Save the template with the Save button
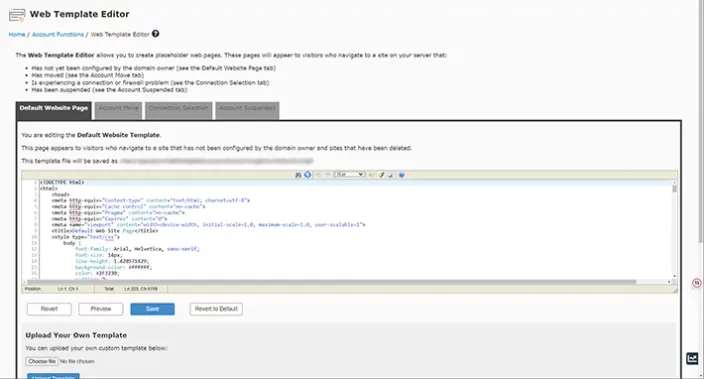The height and width of the screenshot is (379, 704). pos(153,309)
